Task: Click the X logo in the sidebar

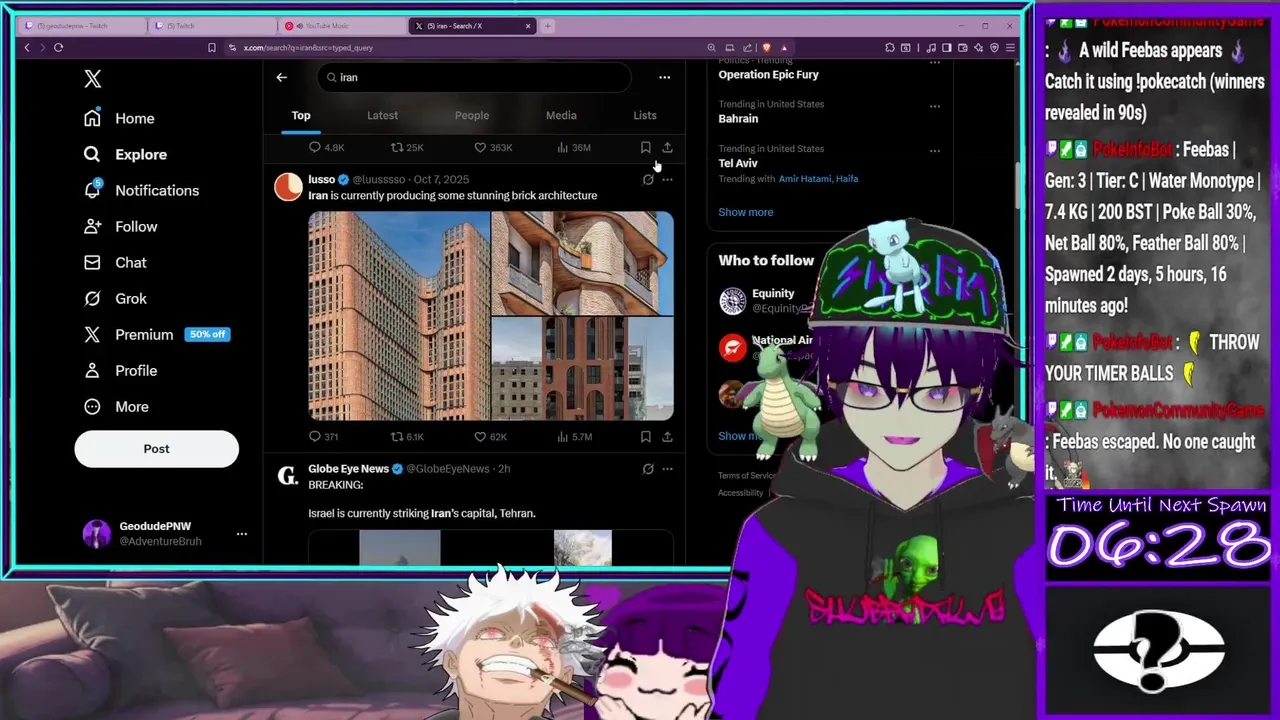Action: point(92,78)
